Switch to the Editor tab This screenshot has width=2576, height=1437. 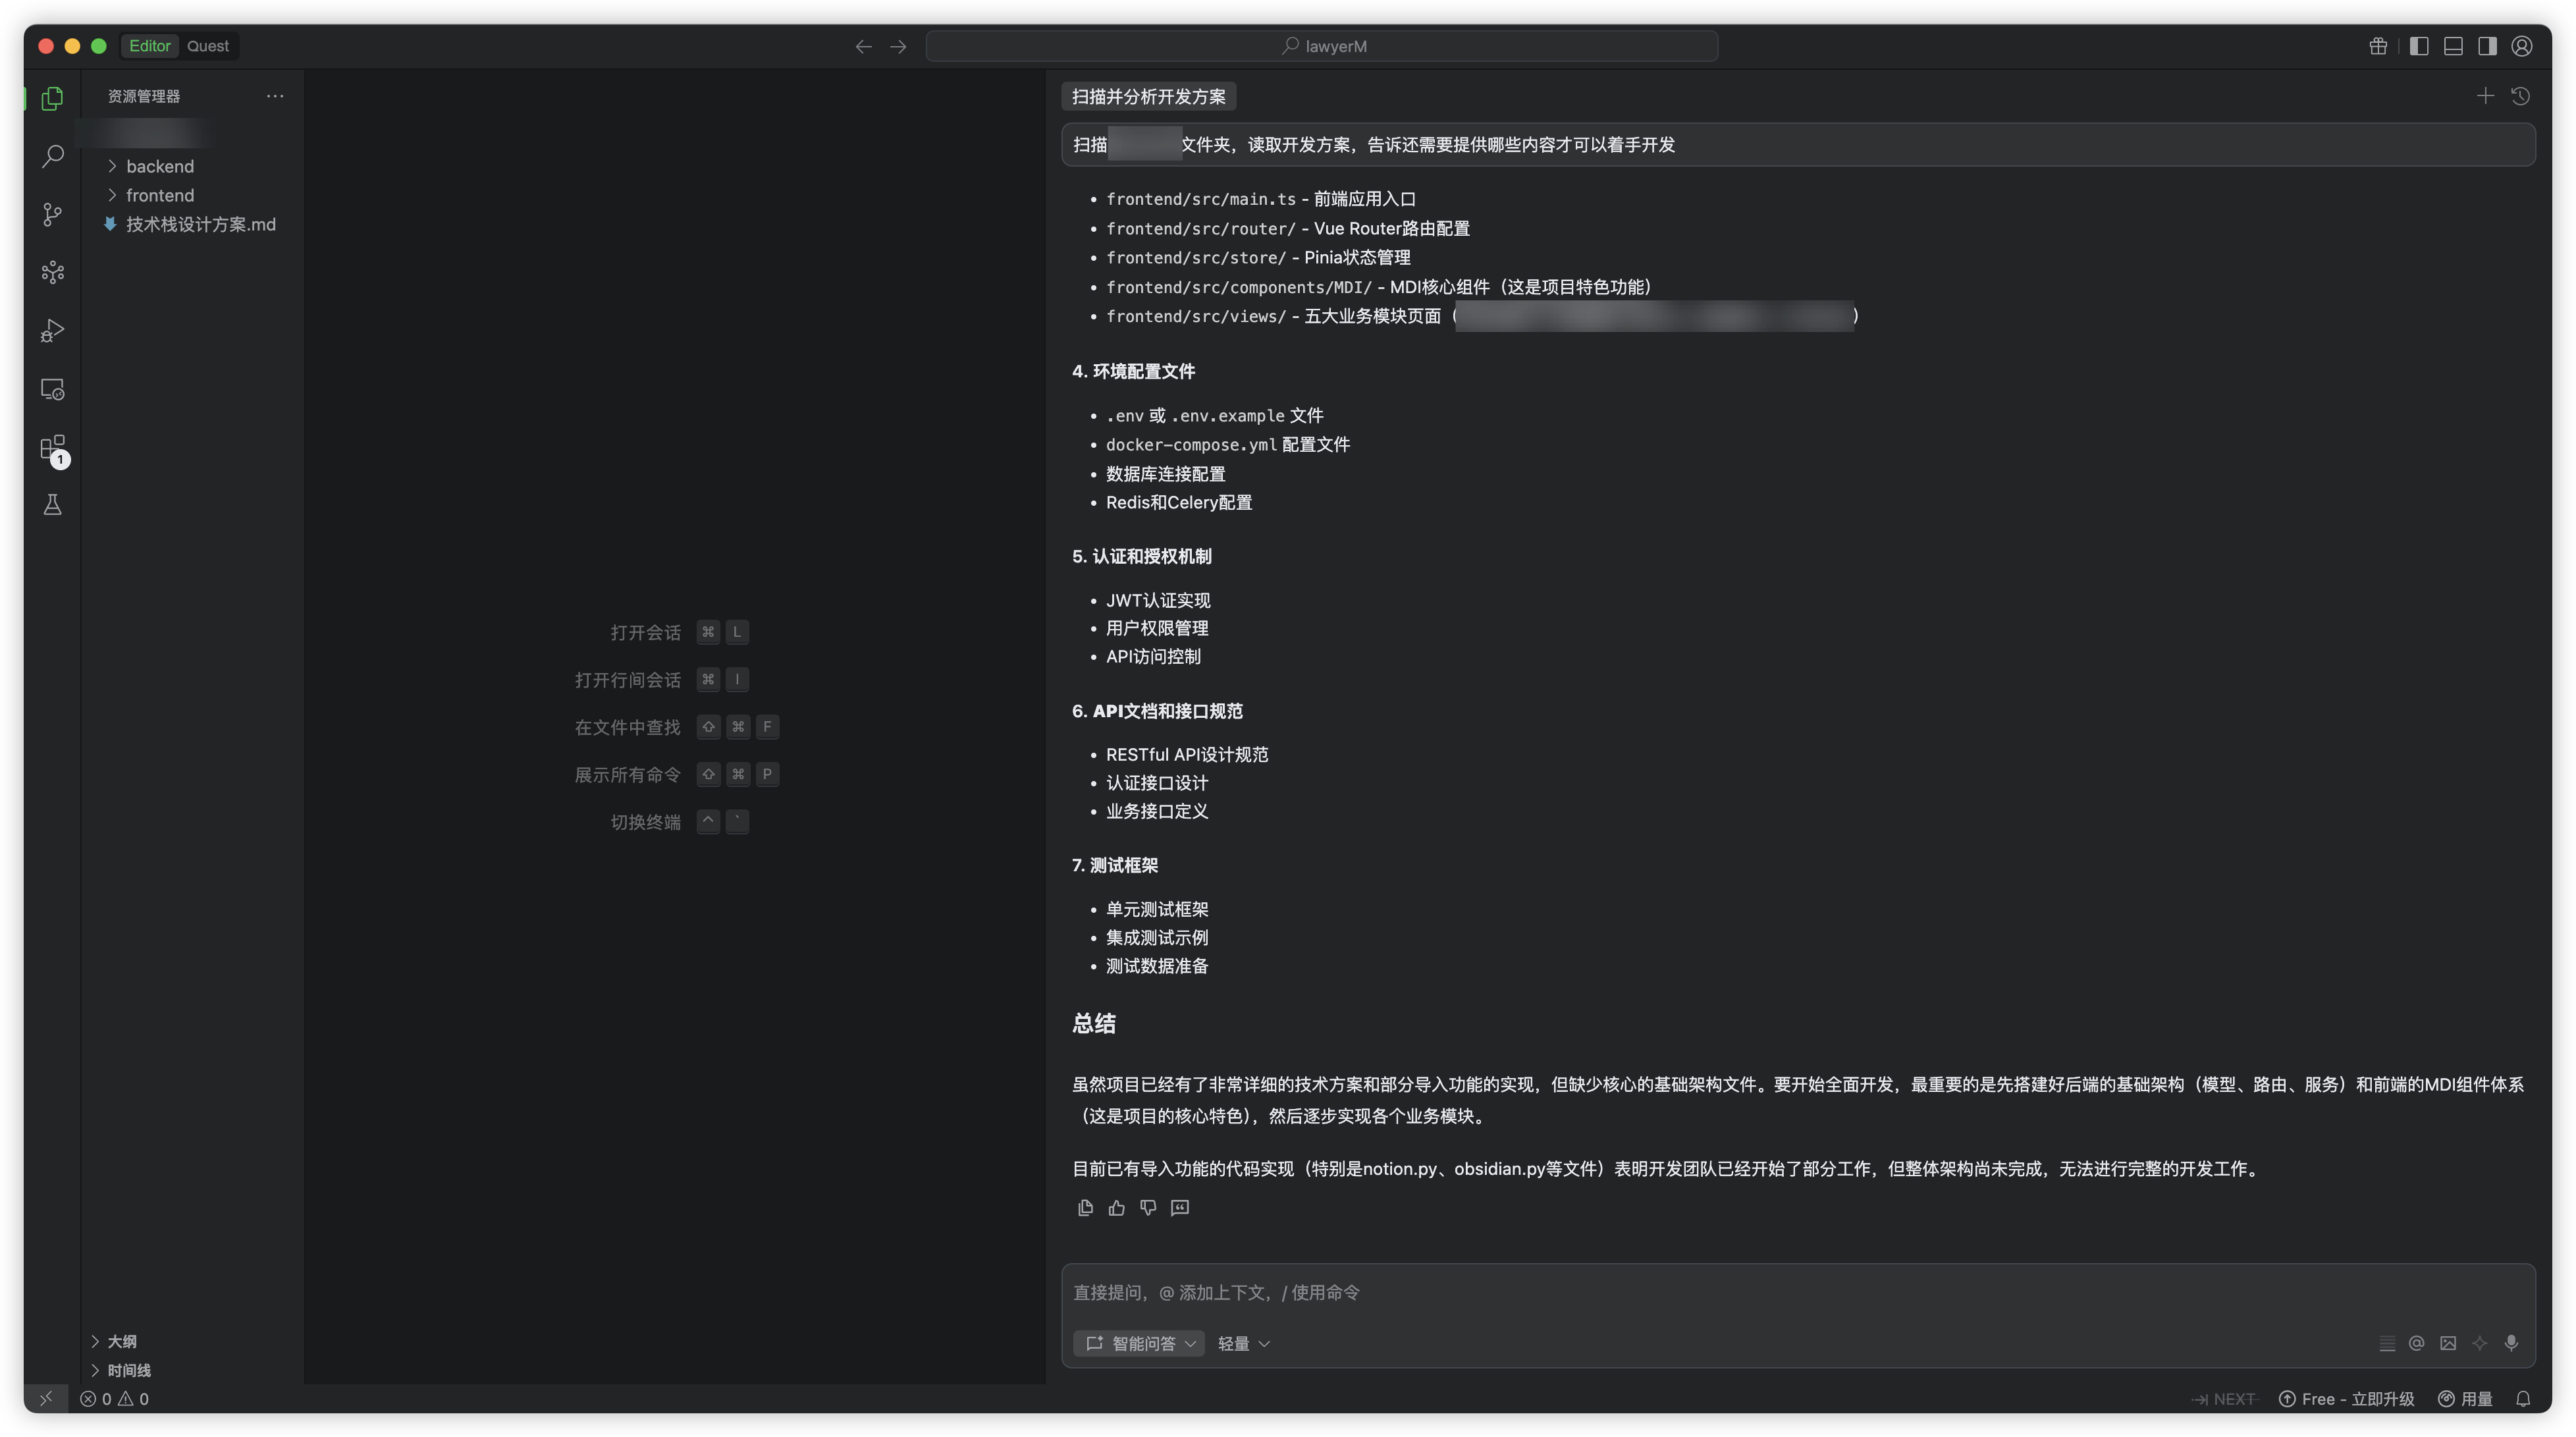[150, 46]
